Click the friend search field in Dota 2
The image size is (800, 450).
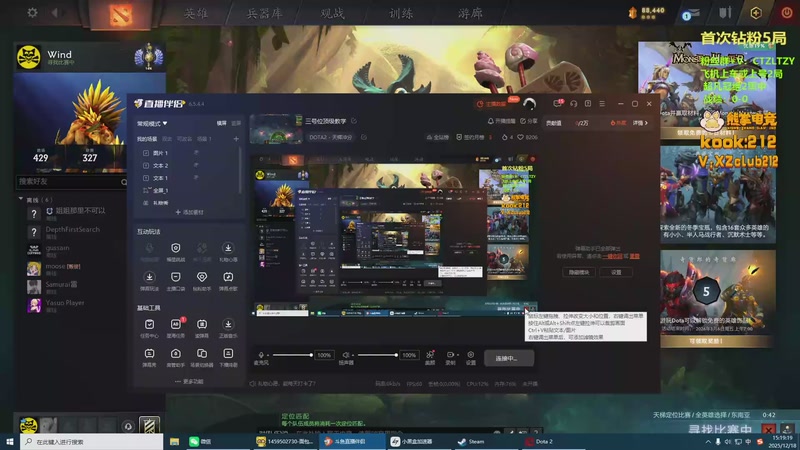point(71,182)
